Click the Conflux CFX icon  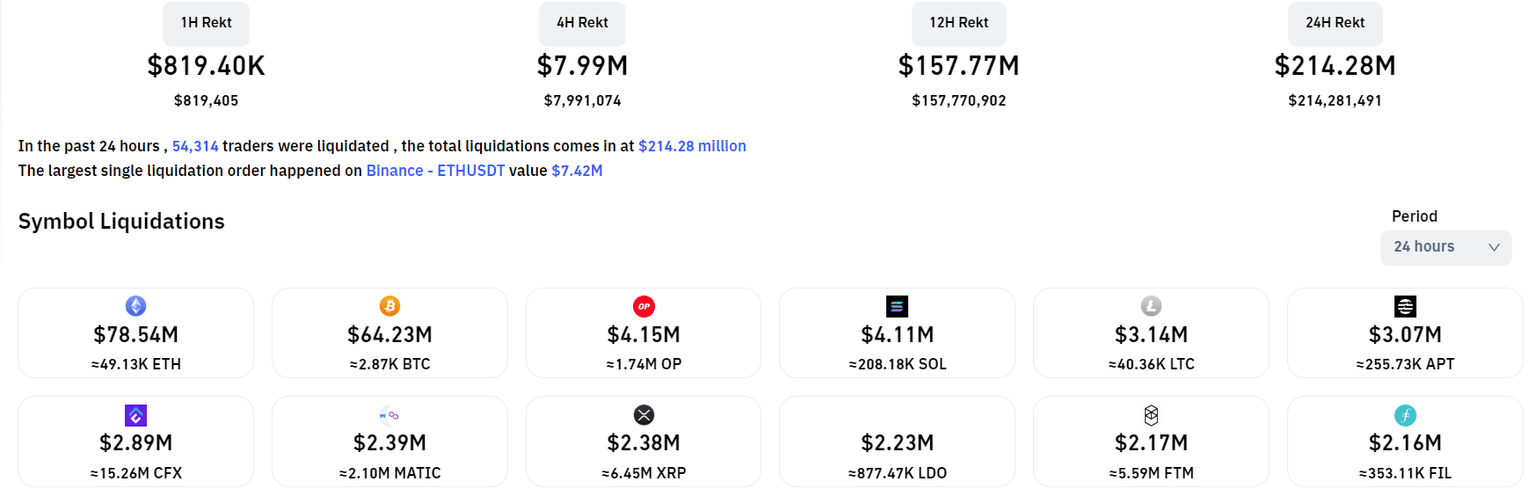coord(136,415)
